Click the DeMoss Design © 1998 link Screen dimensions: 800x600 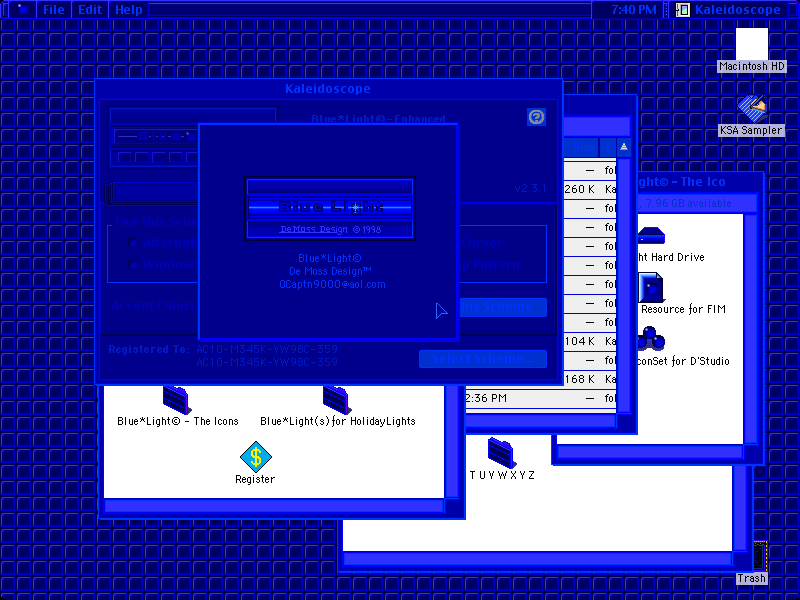point(330,229)
